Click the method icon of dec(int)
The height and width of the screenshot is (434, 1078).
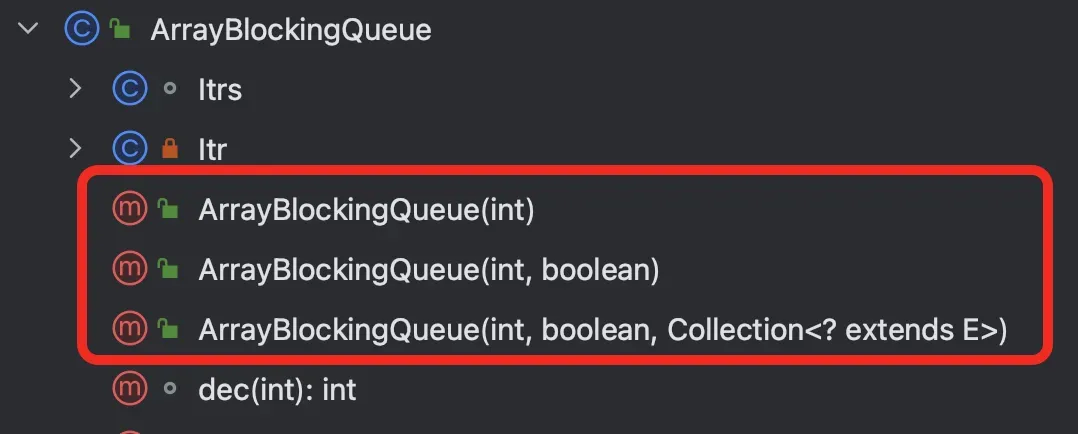click(x=130, y=388)
